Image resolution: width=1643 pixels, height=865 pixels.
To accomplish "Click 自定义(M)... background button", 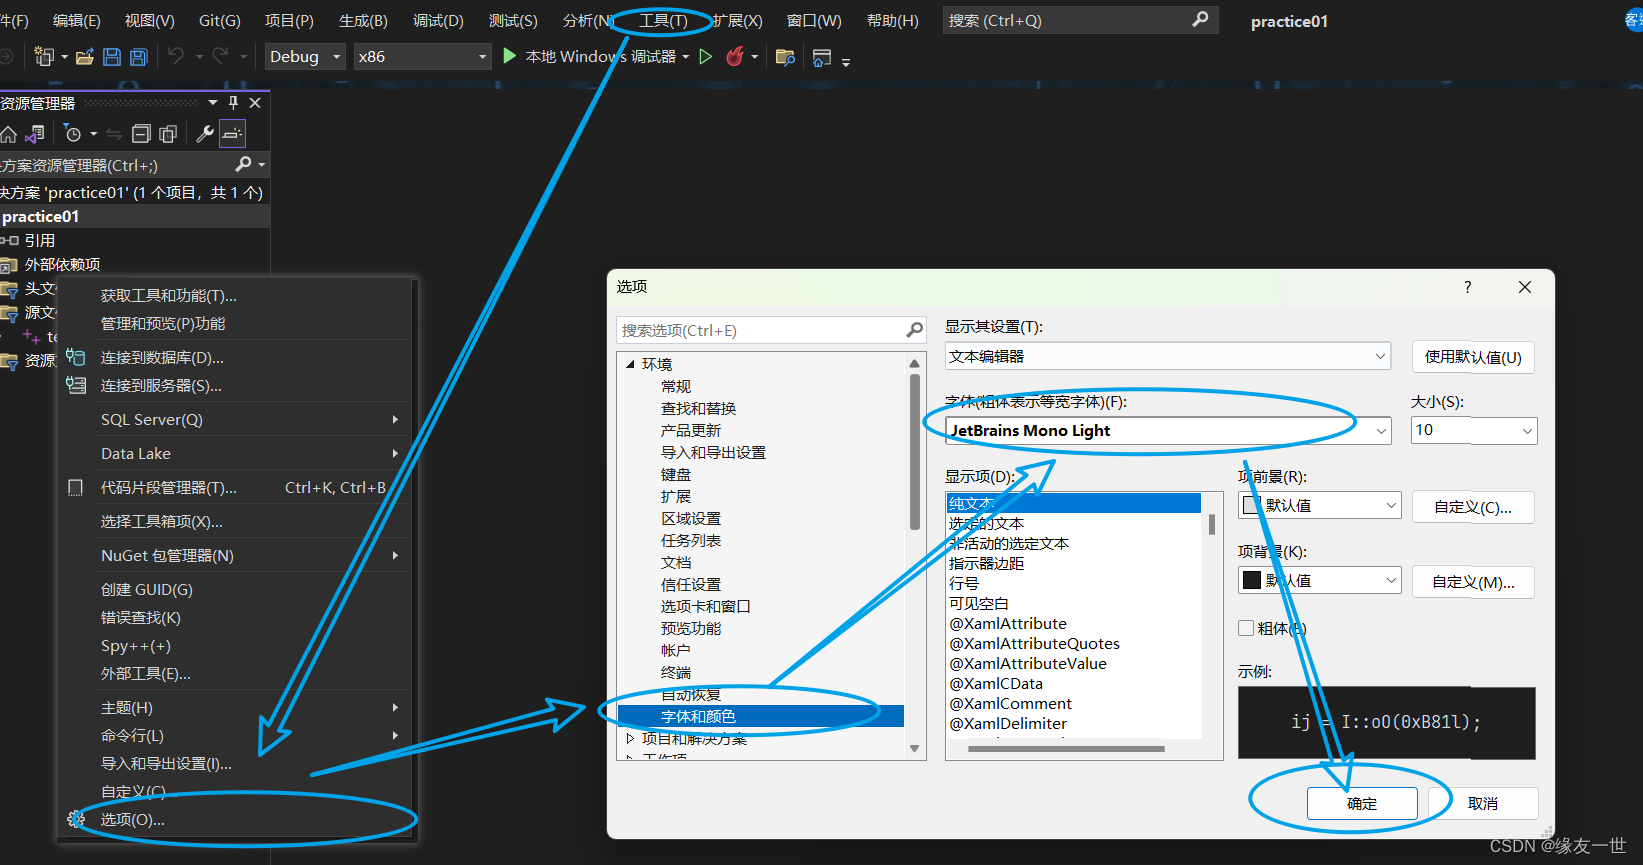I will pos(1473,582).
